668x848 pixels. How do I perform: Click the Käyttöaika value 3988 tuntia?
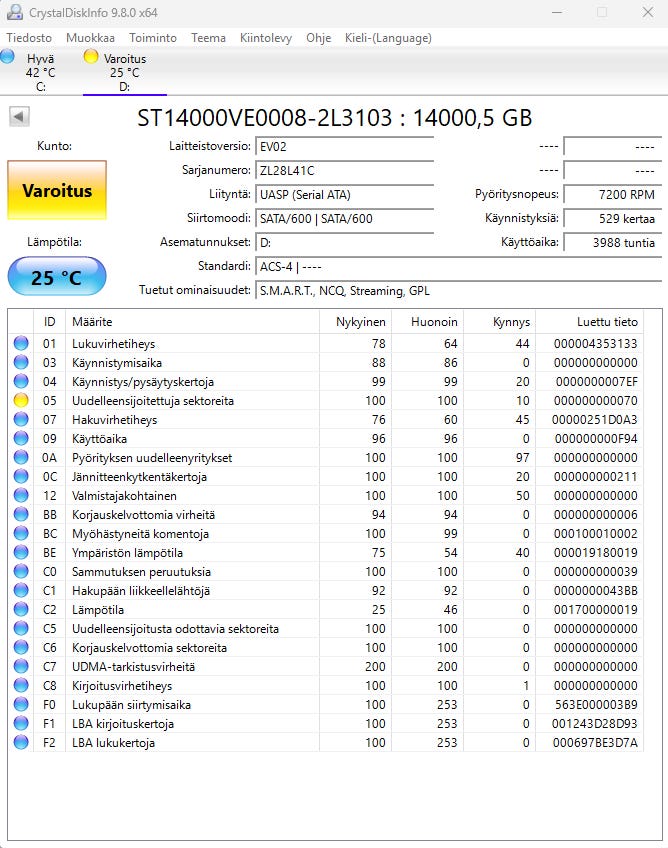coord(613,242)
